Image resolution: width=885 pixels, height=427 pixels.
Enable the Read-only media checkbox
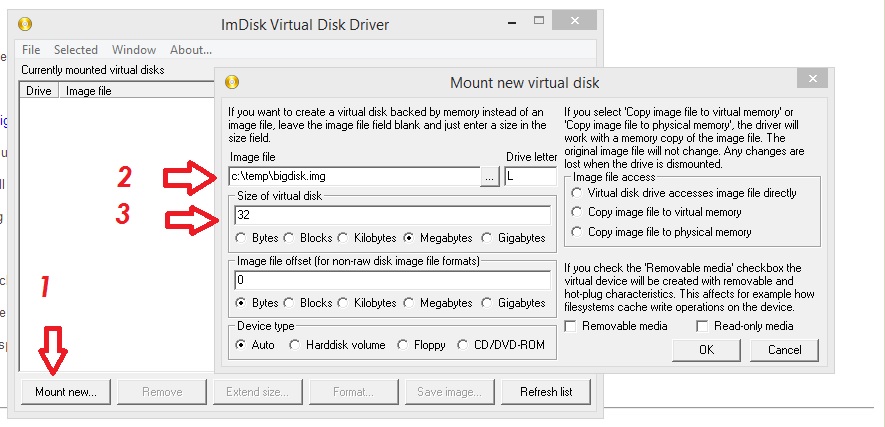(745, 326)
